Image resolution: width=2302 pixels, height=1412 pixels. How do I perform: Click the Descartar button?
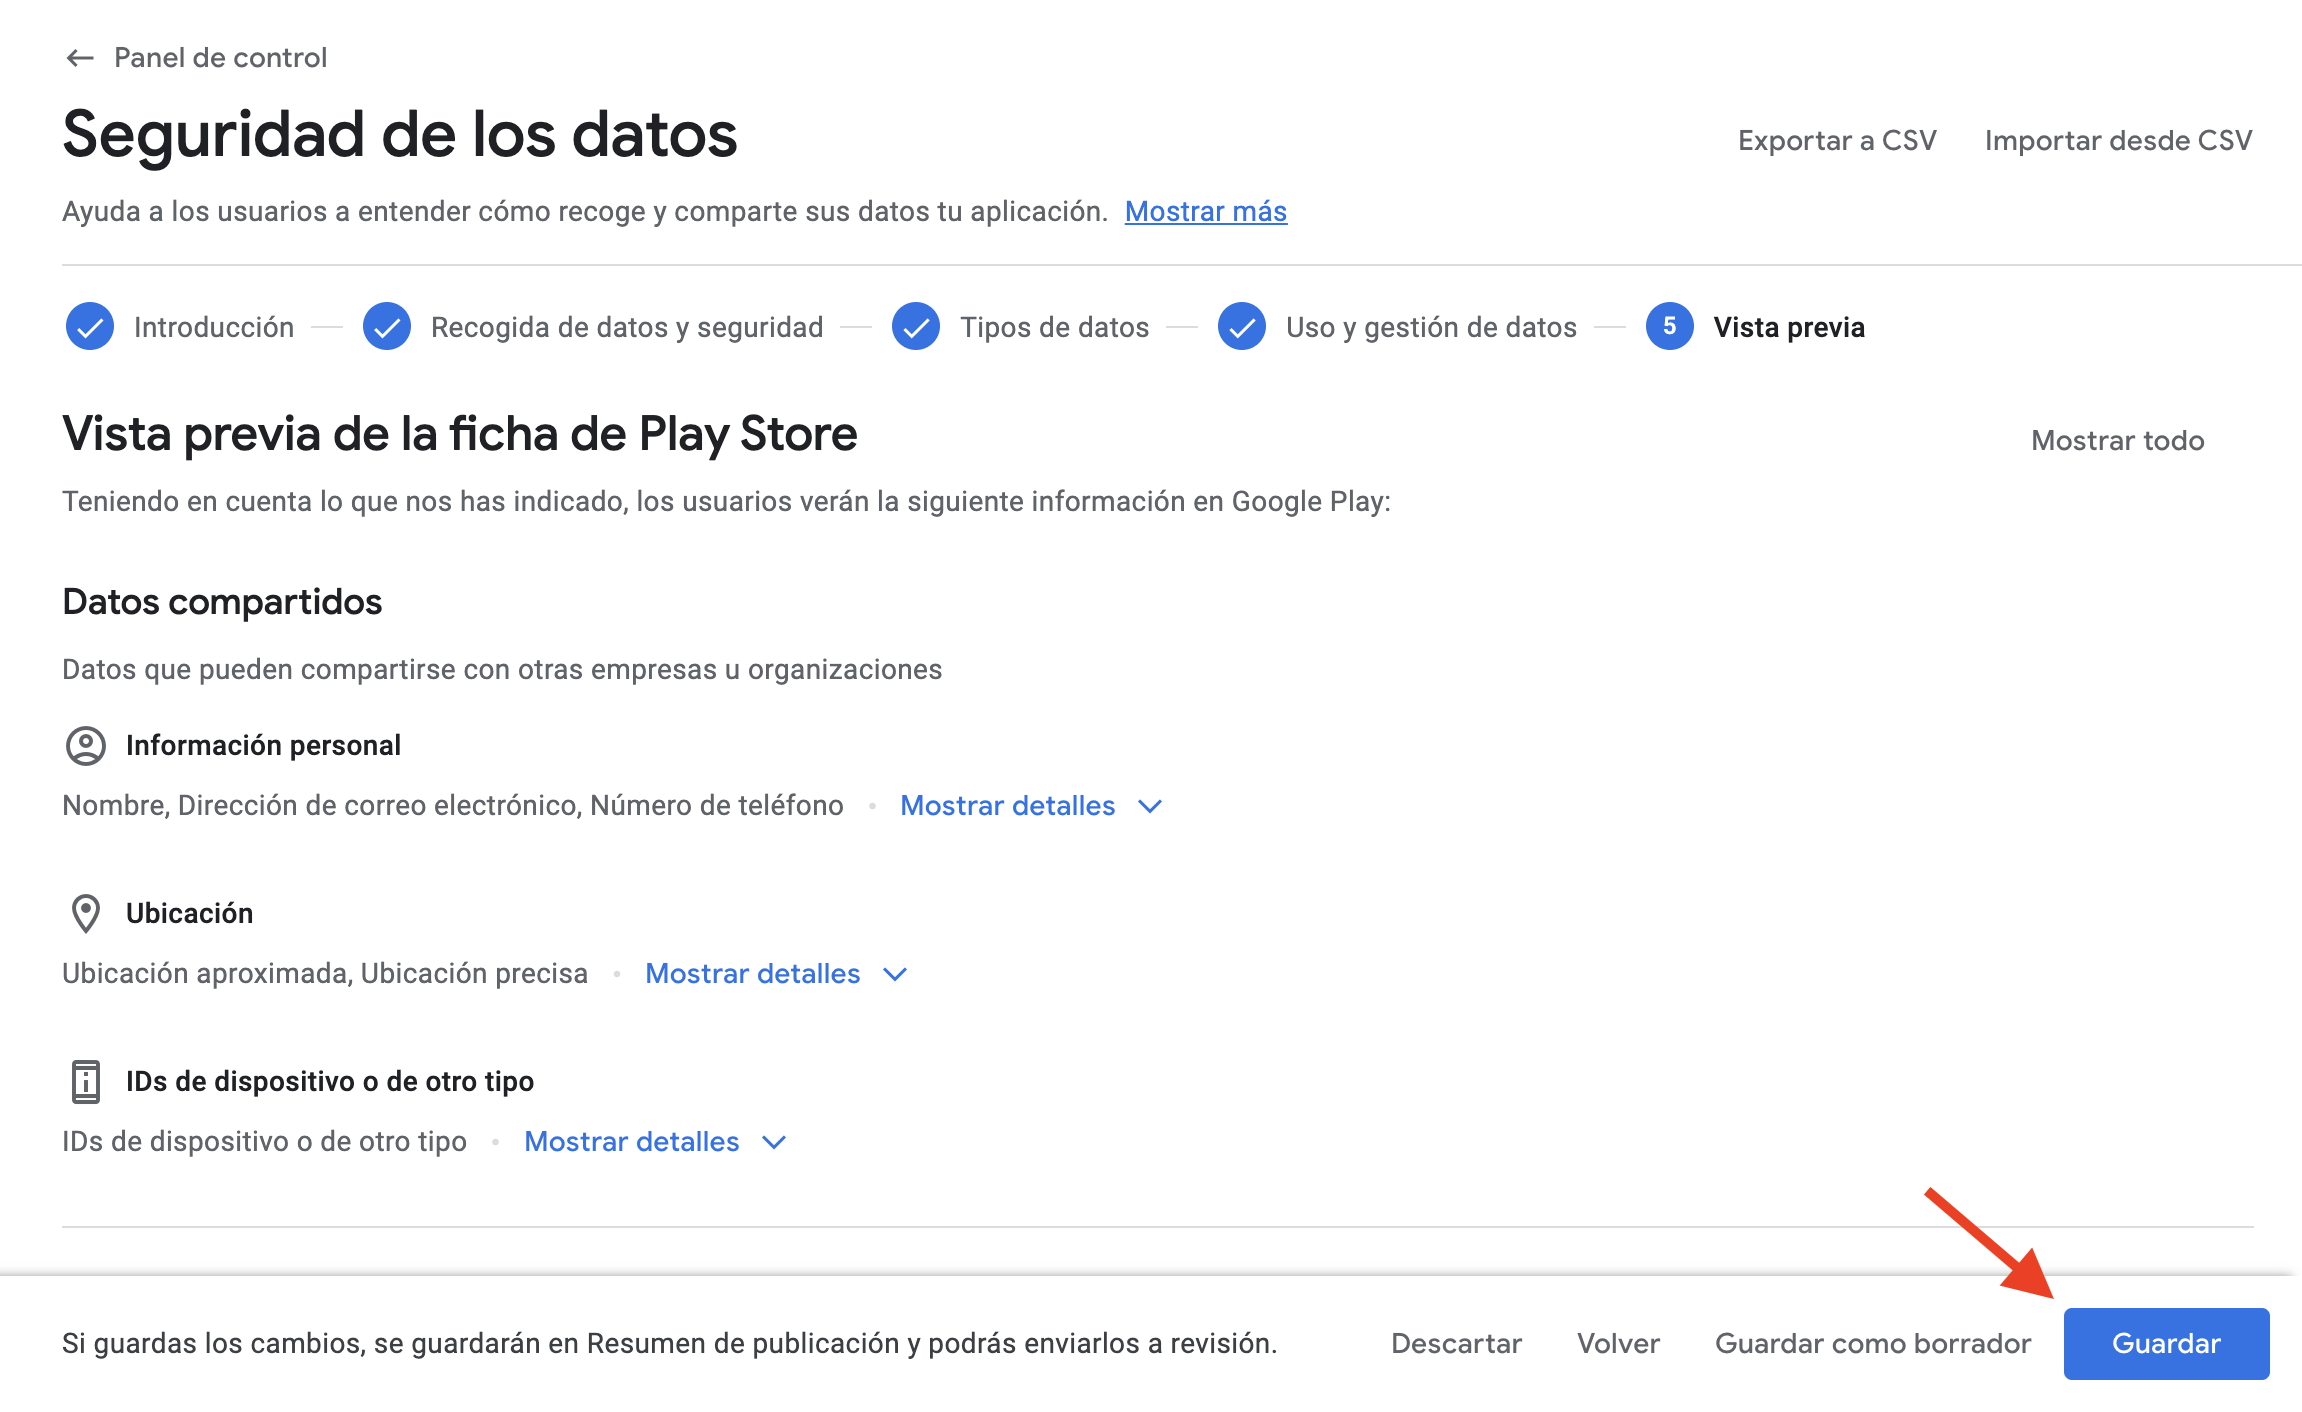coord(1456,1343)
